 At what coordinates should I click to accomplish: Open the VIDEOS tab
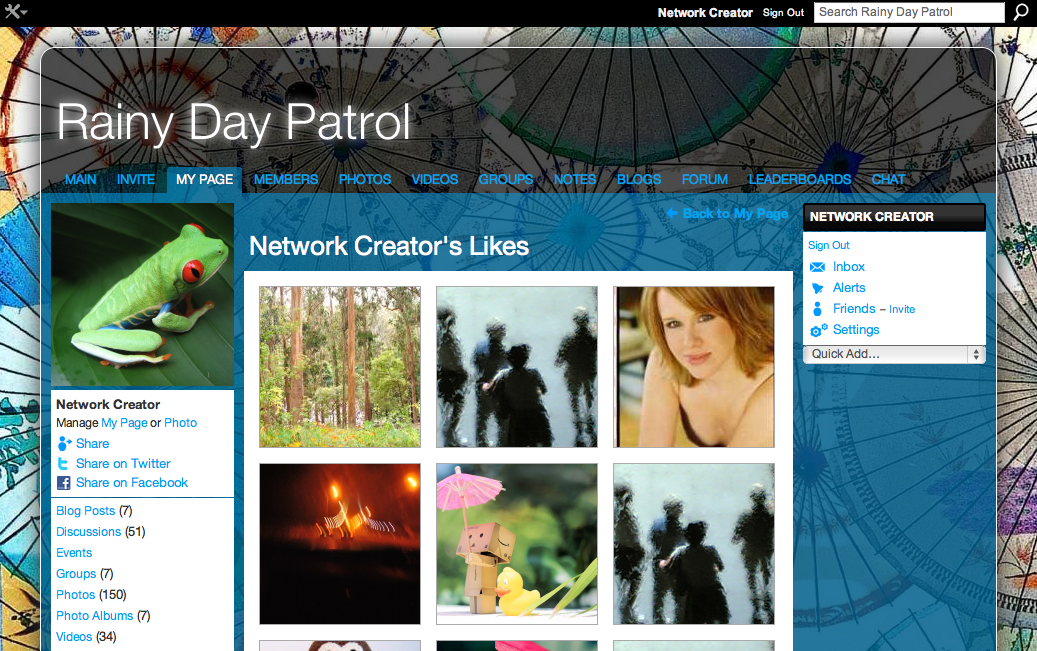435,179
